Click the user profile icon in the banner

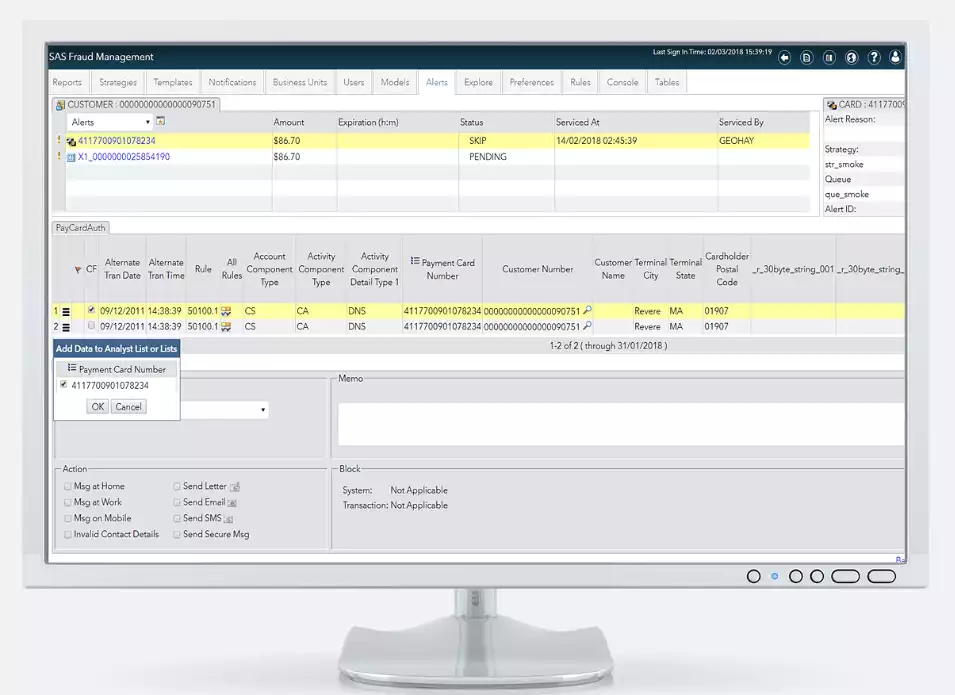click(897, 58)
